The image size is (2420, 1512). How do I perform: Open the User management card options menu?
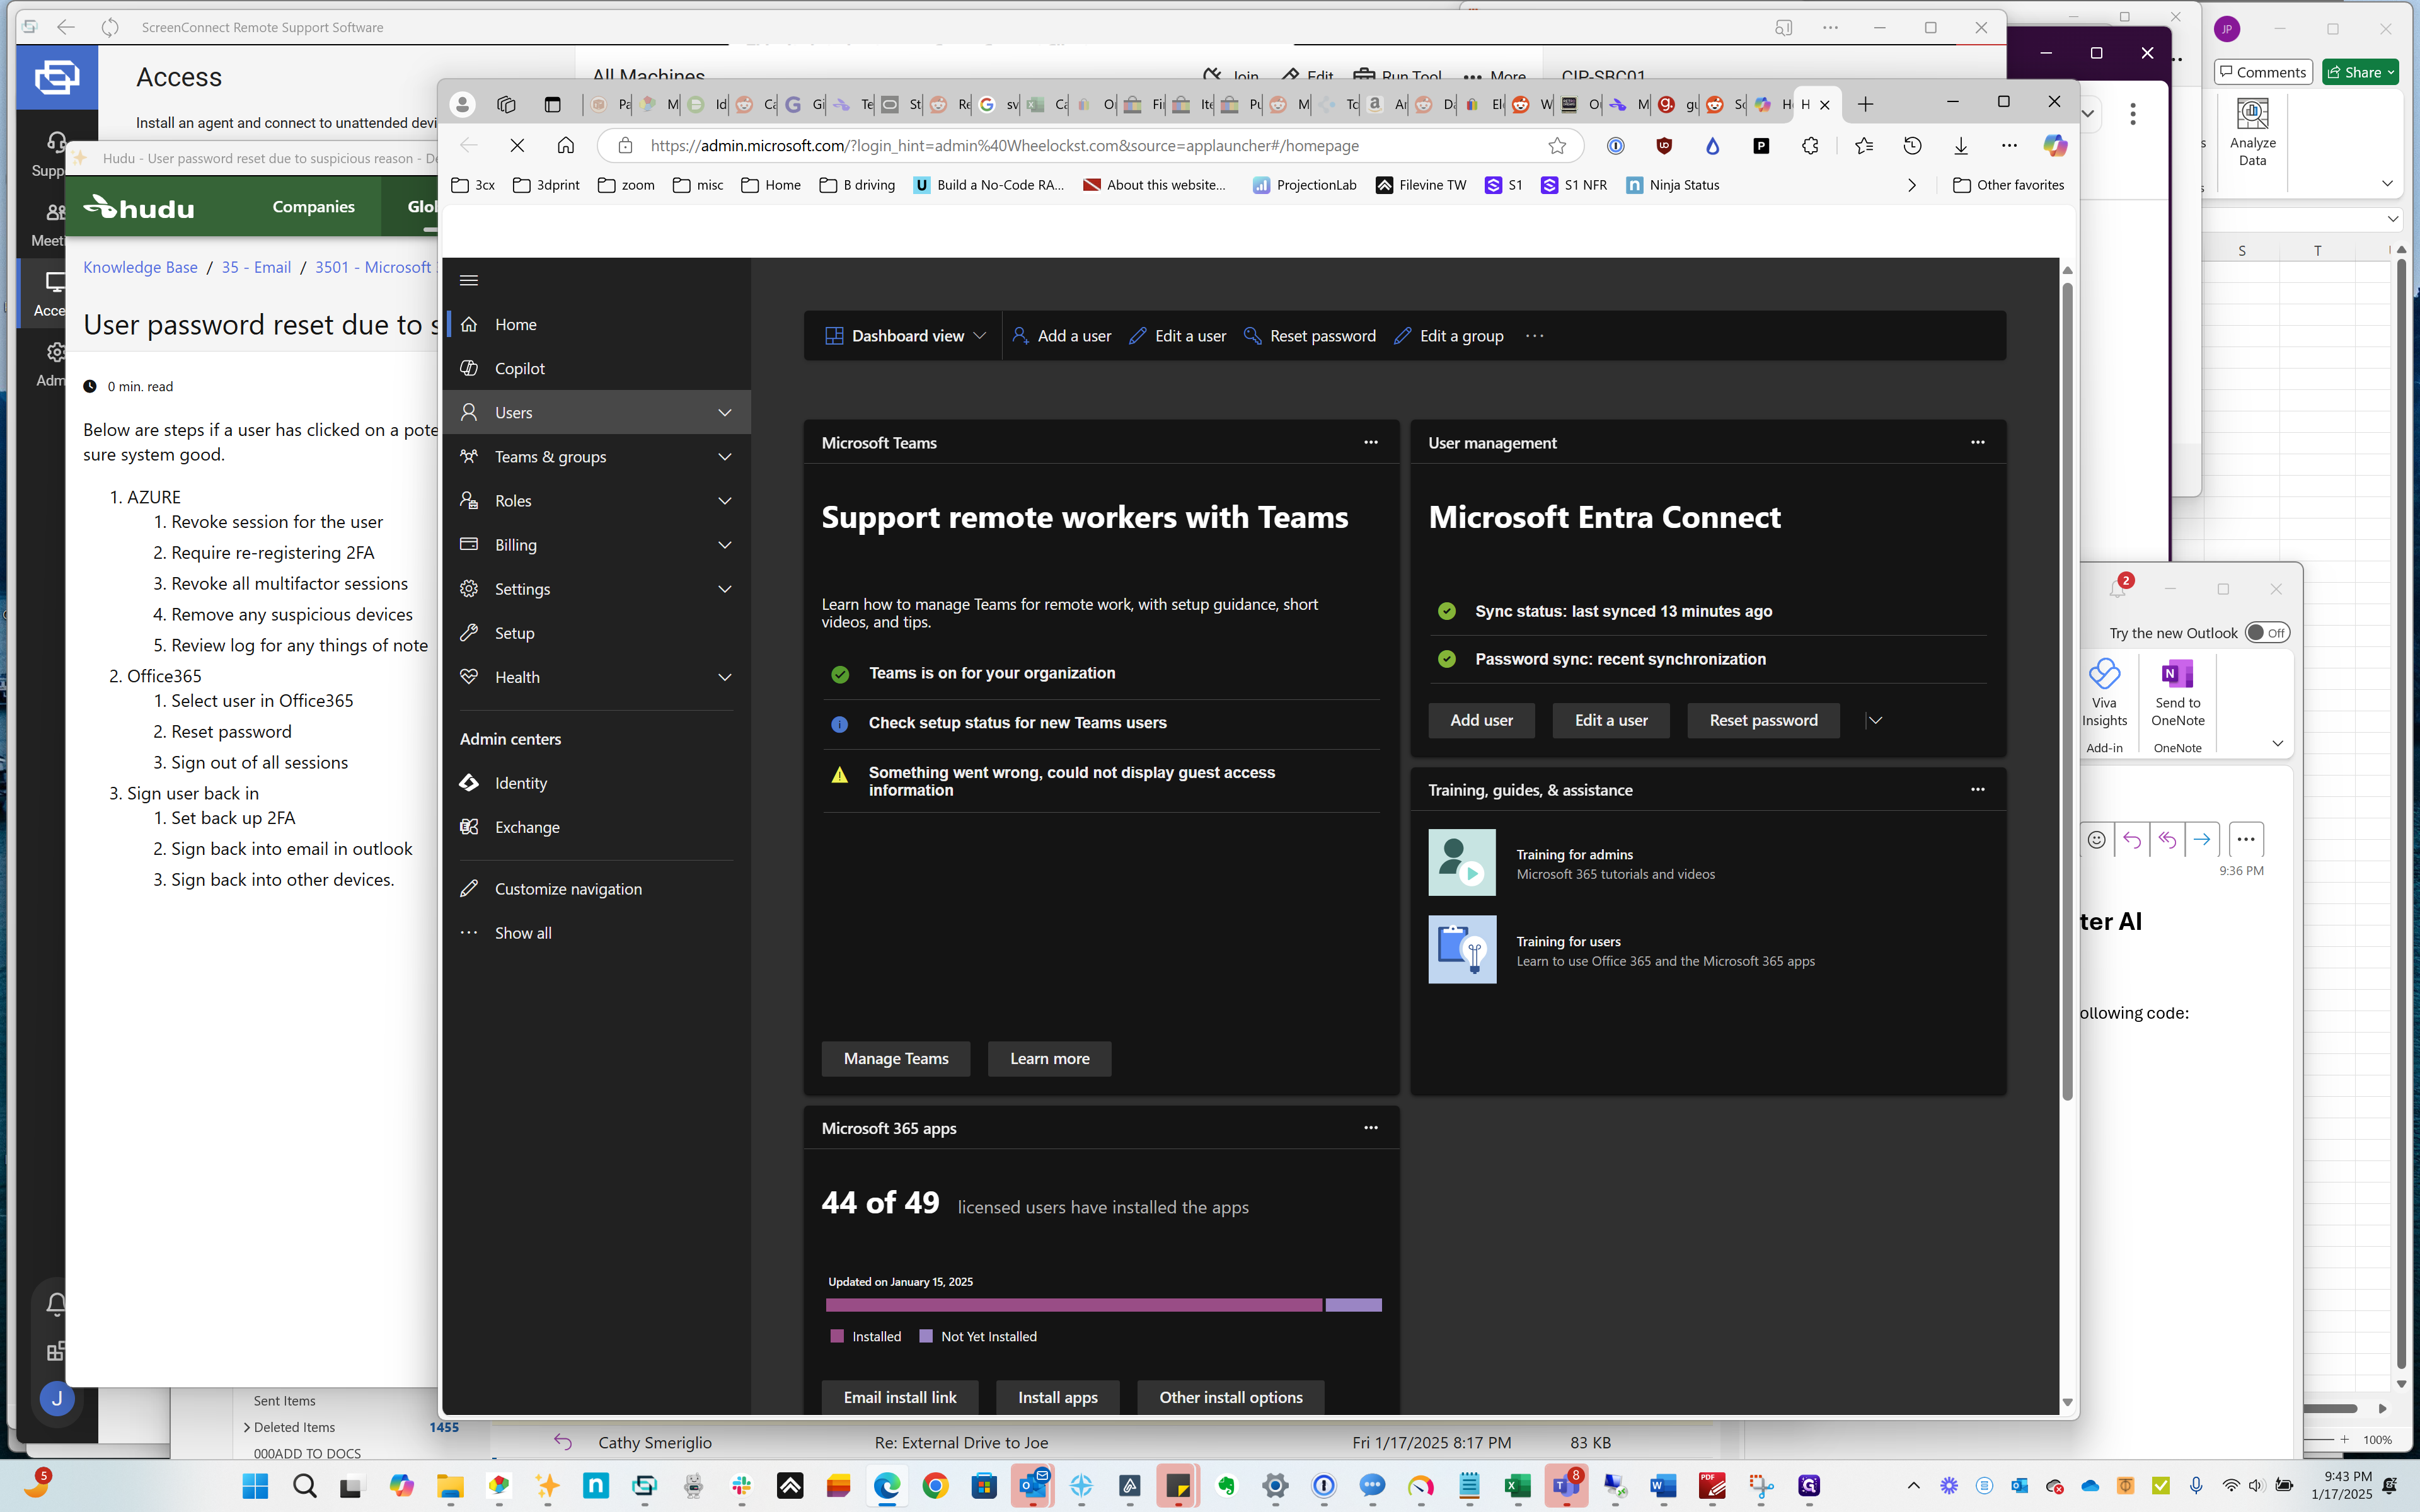coord(1977,442)
